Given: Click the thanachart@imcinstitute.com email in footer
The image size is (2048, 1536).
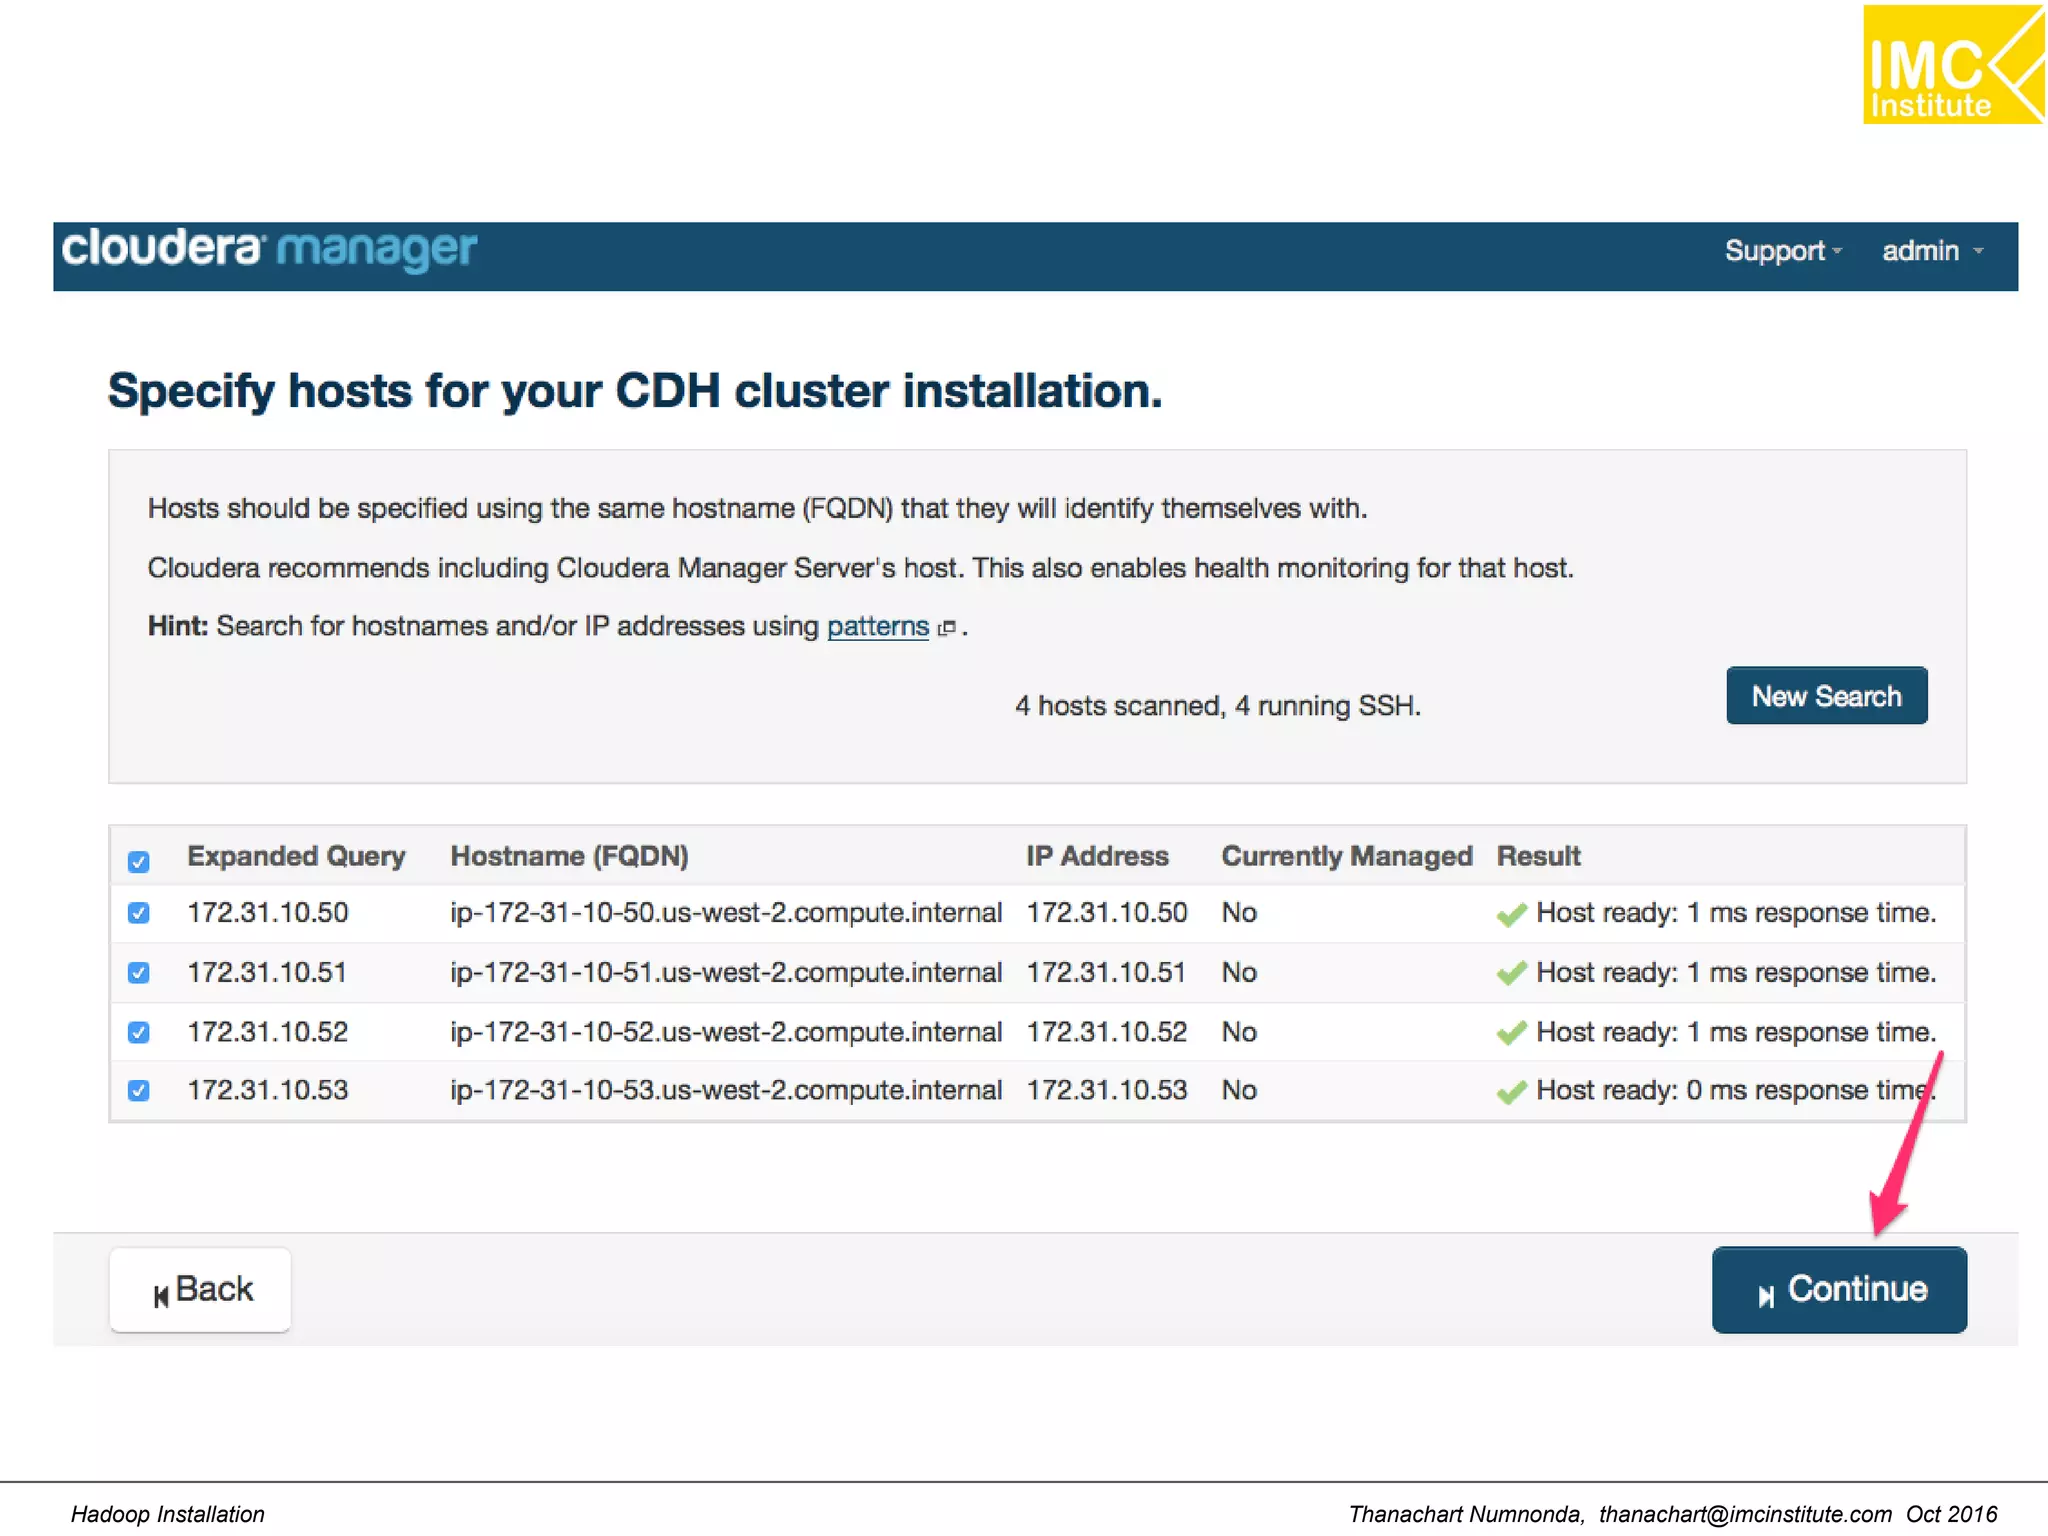Looking at the screenshot, I should tap(1745, 1514).
